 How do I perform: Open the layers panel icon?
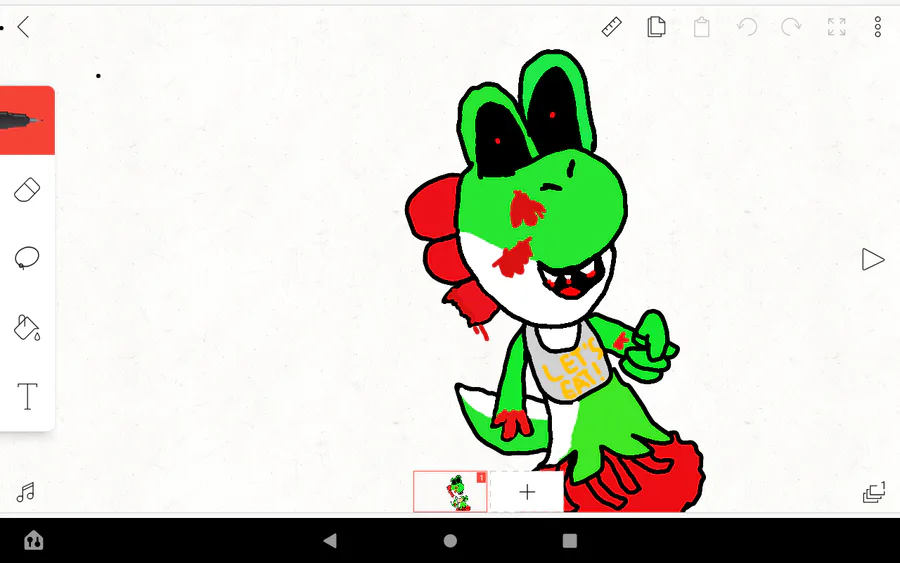coord(874,492)
